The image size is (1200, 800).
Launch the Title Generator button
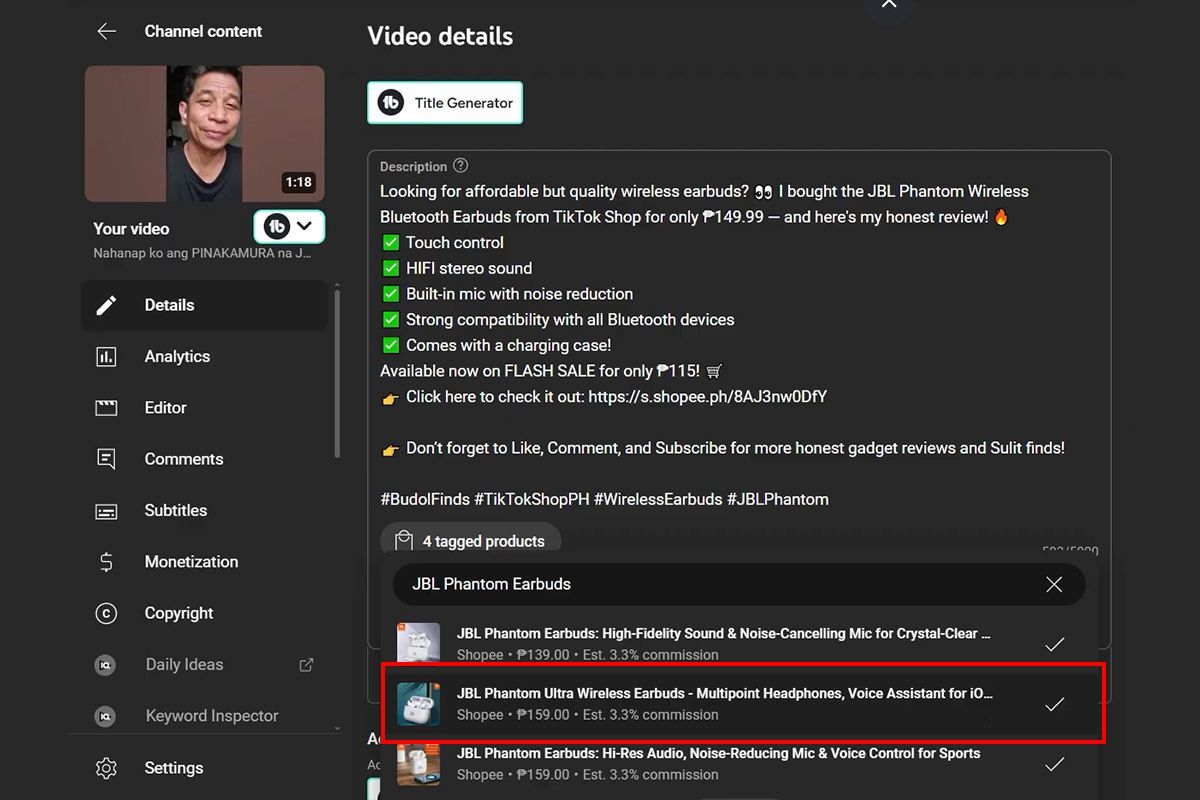[445, 102]
